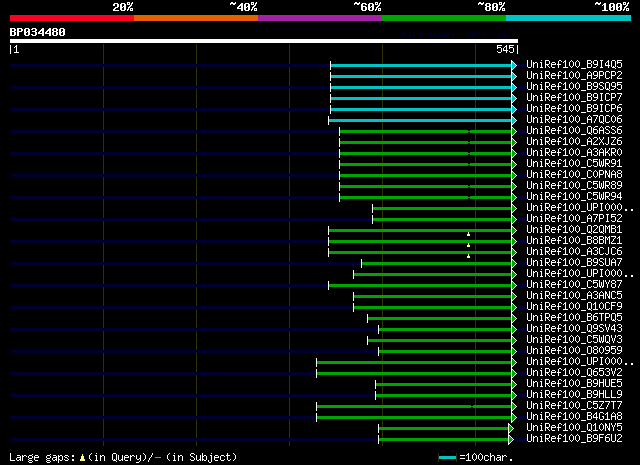
Task: Select the UniRef100_B9SUA7 label
Action: [574, 263]
